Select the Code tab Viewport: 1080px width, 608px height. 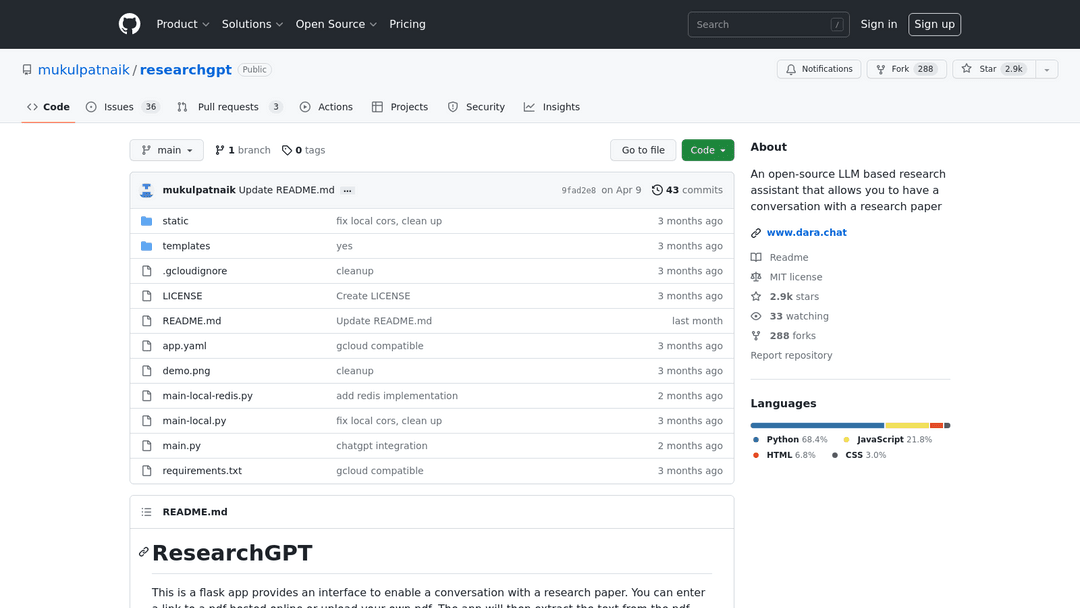pyautogui.click(x=48, y=107)
